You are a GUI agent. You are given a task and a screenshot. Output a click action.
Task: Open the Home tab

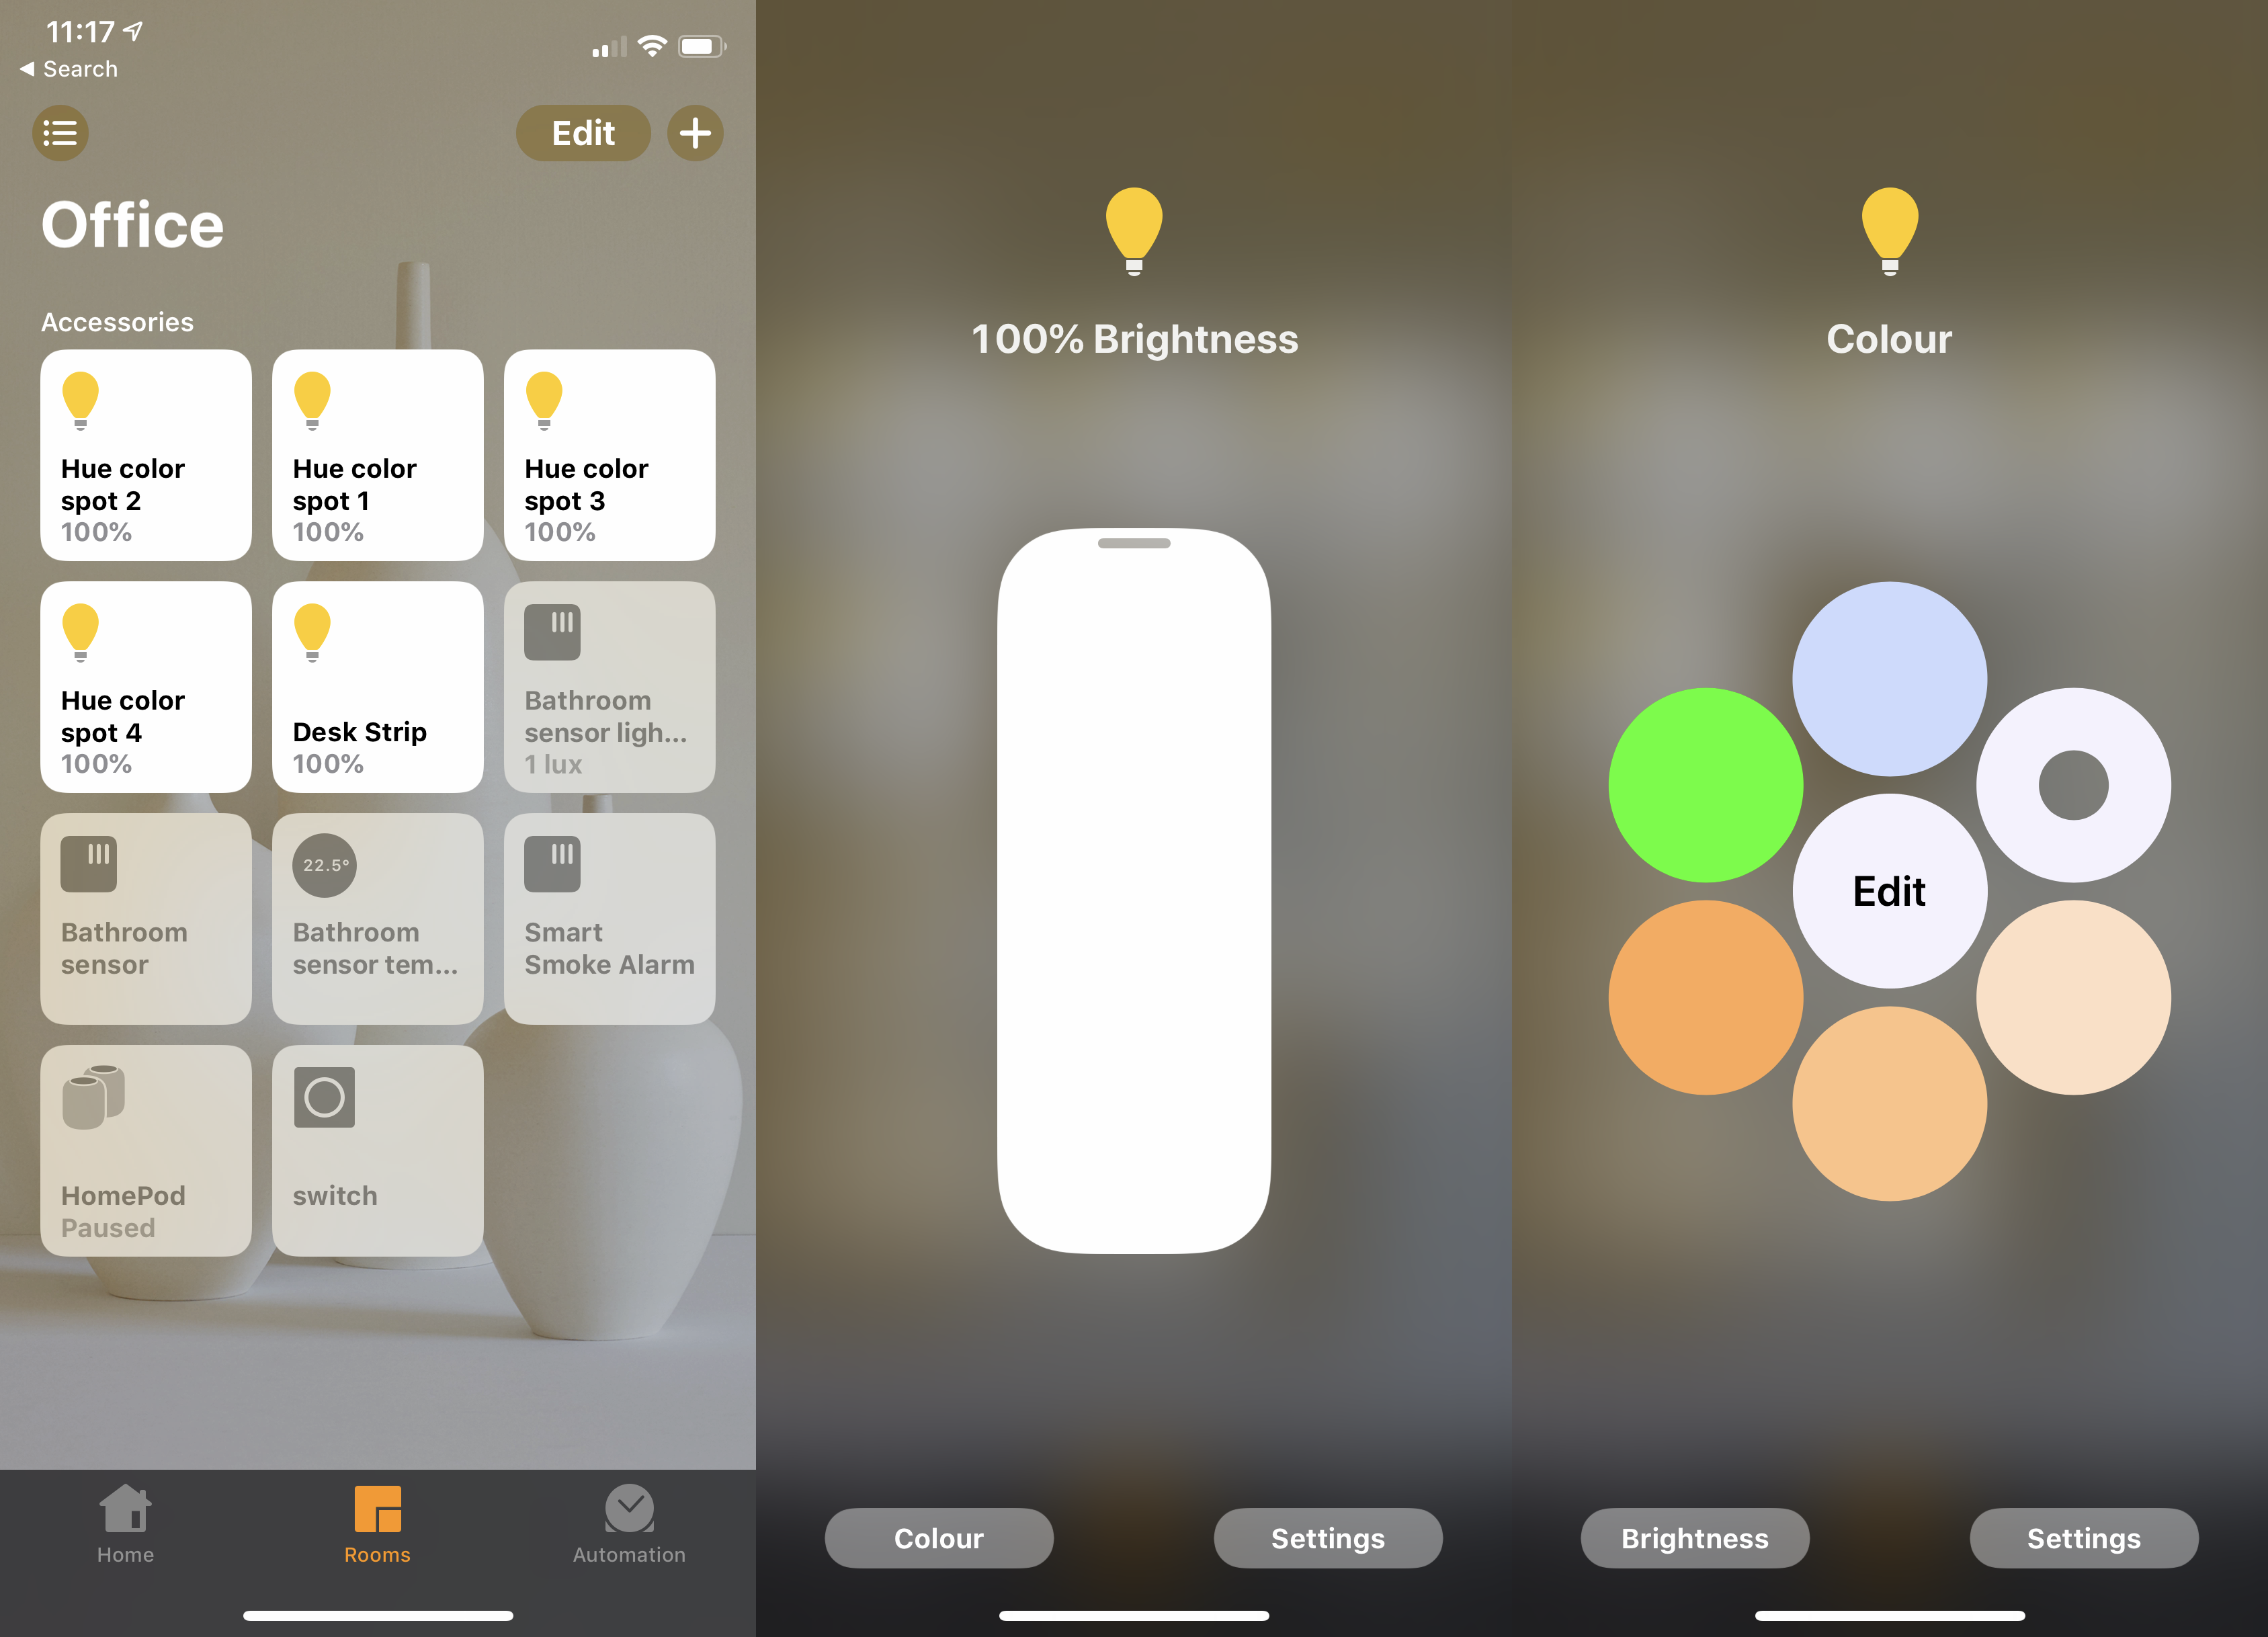click(127, 1528)
